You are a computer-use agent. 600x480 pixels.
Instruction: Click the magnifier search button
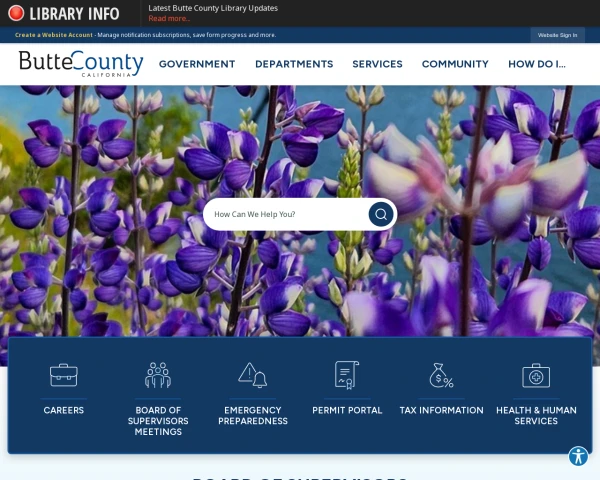coord(381,214)
